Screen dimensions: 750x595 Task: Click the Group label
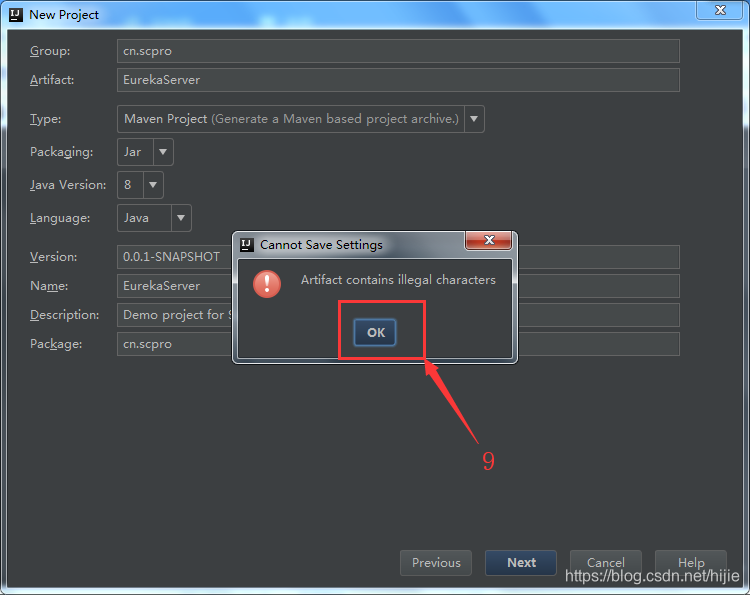(50, 51)
